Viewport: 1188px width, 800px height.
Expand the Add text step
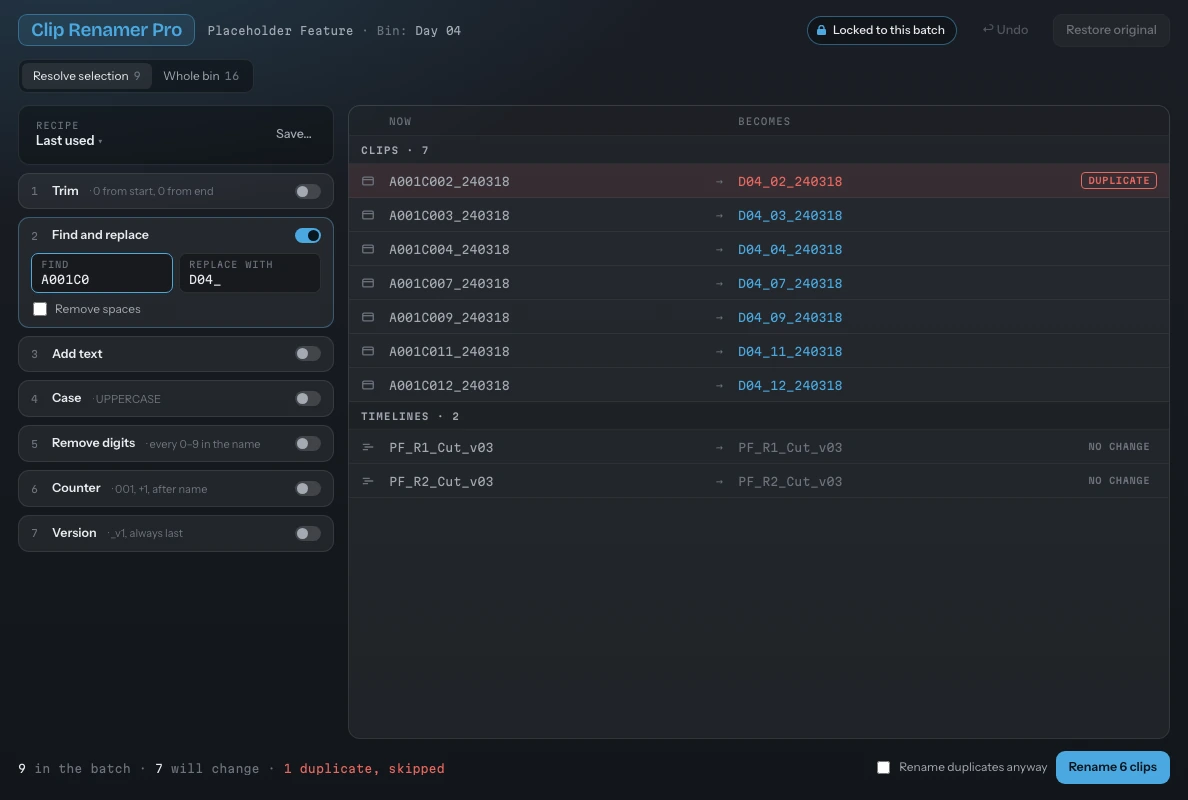[176, 354]
